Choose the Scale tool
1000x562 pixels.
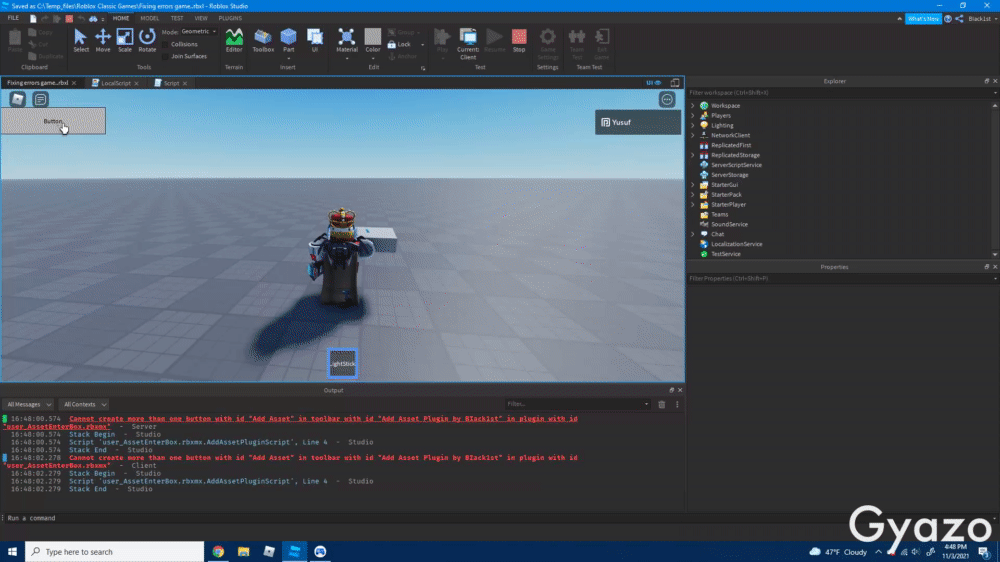[x=124, y=40]
